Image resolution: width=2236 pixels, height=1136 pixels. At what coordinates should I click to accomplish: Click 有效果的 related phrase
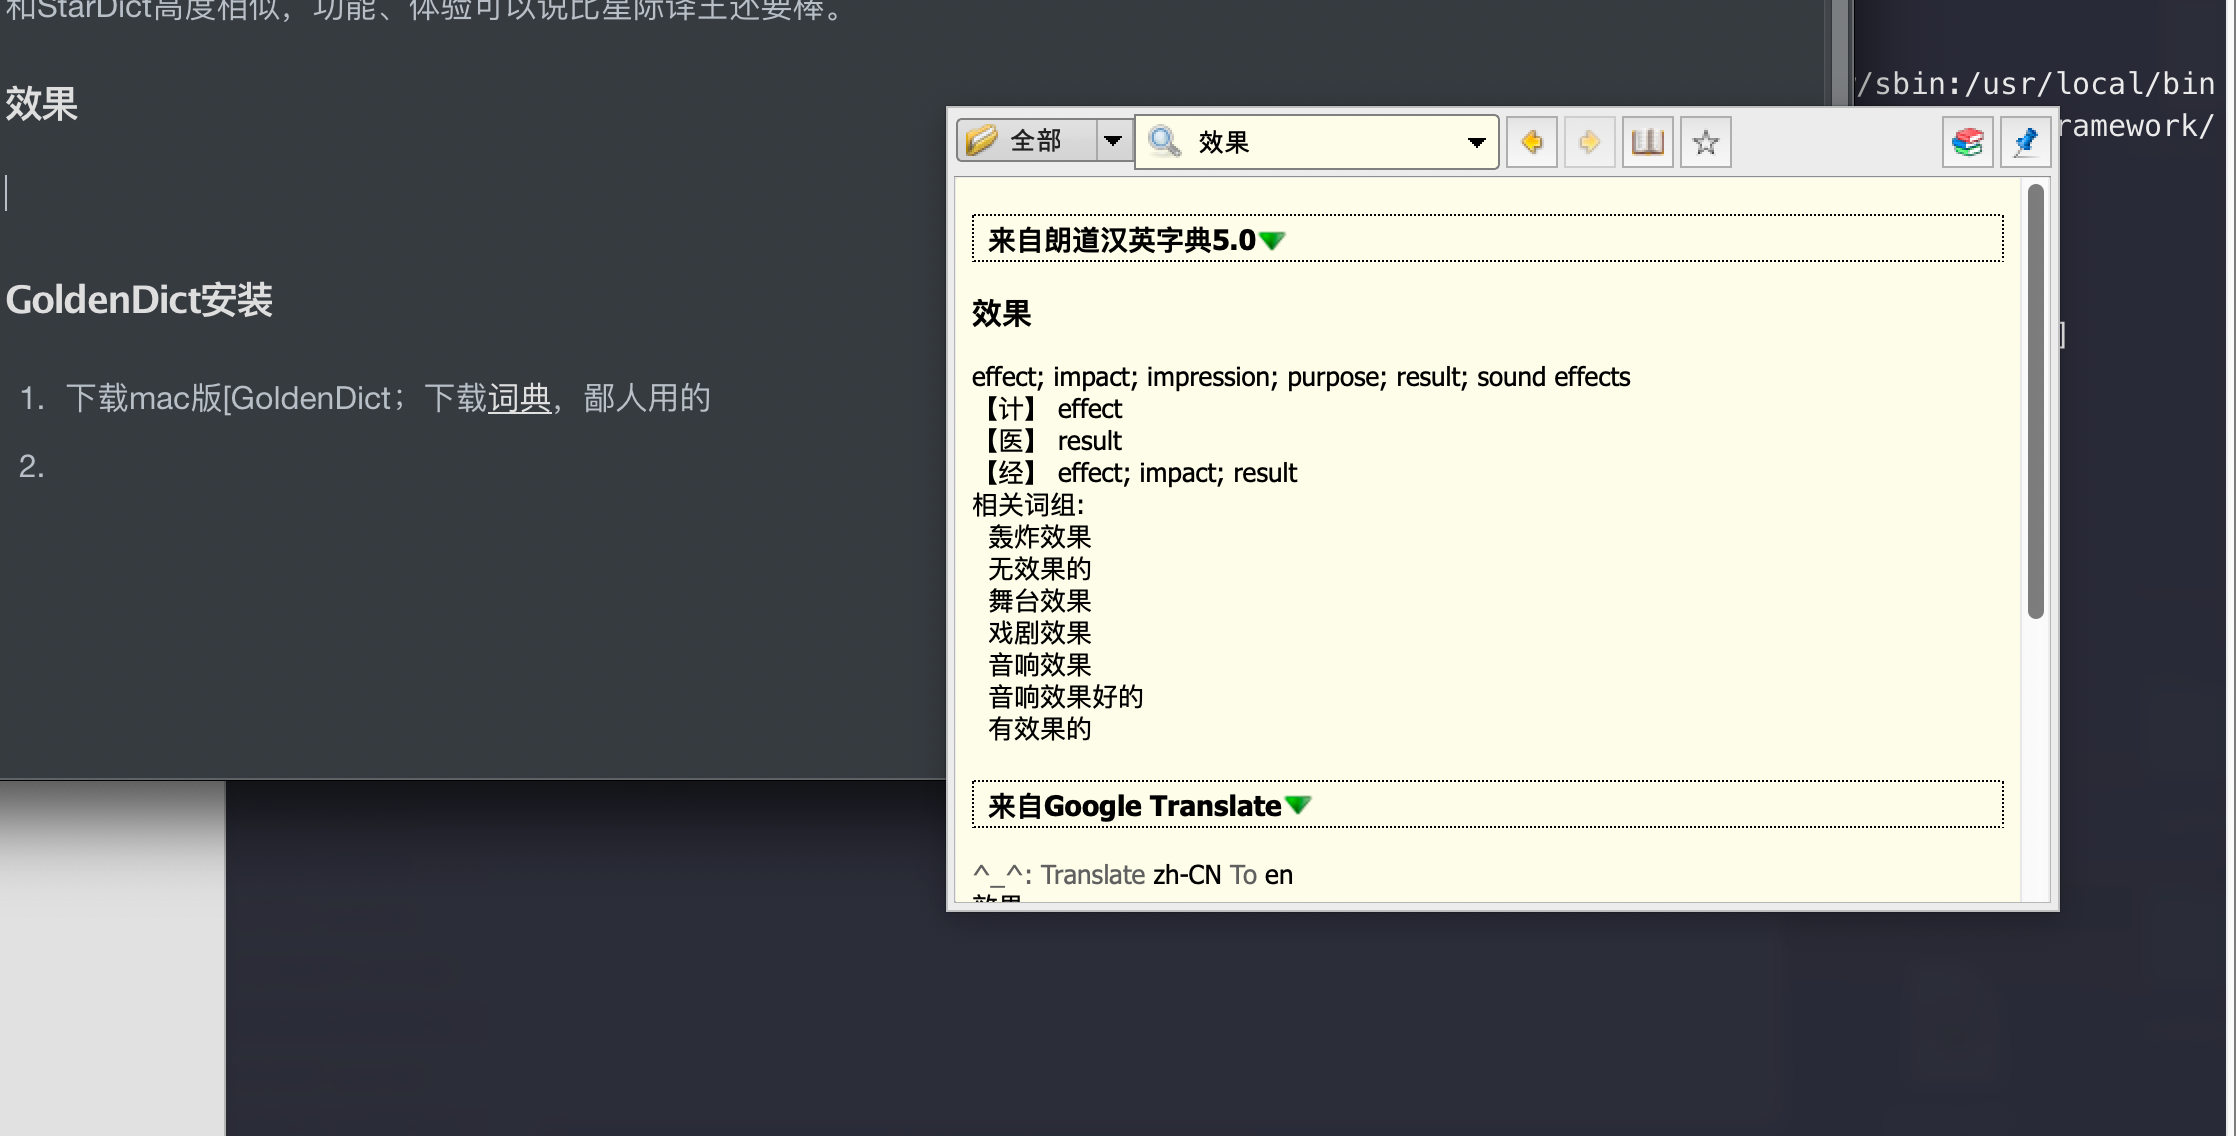(x=1039, y=729)
